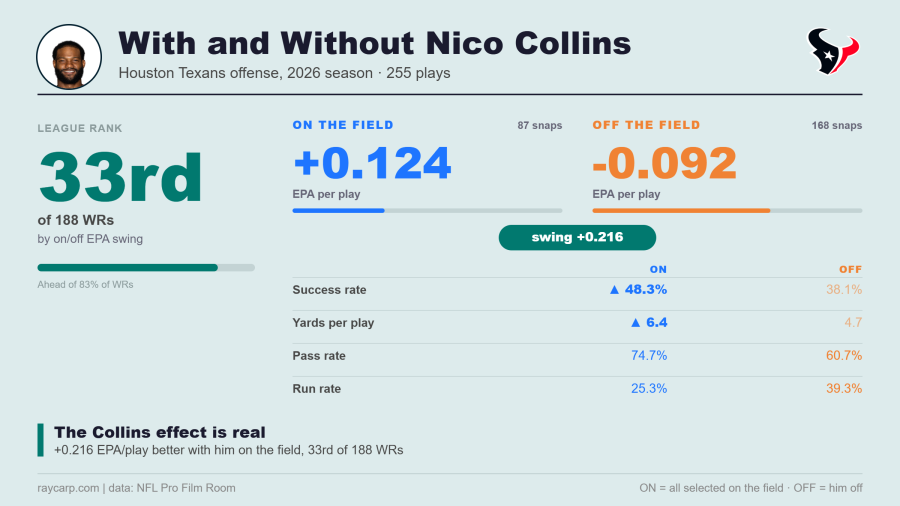Viewport: 900px width, 506px height.
Task: Click the yards per play up-arrow triangle
Action: [x=635, y=322]
